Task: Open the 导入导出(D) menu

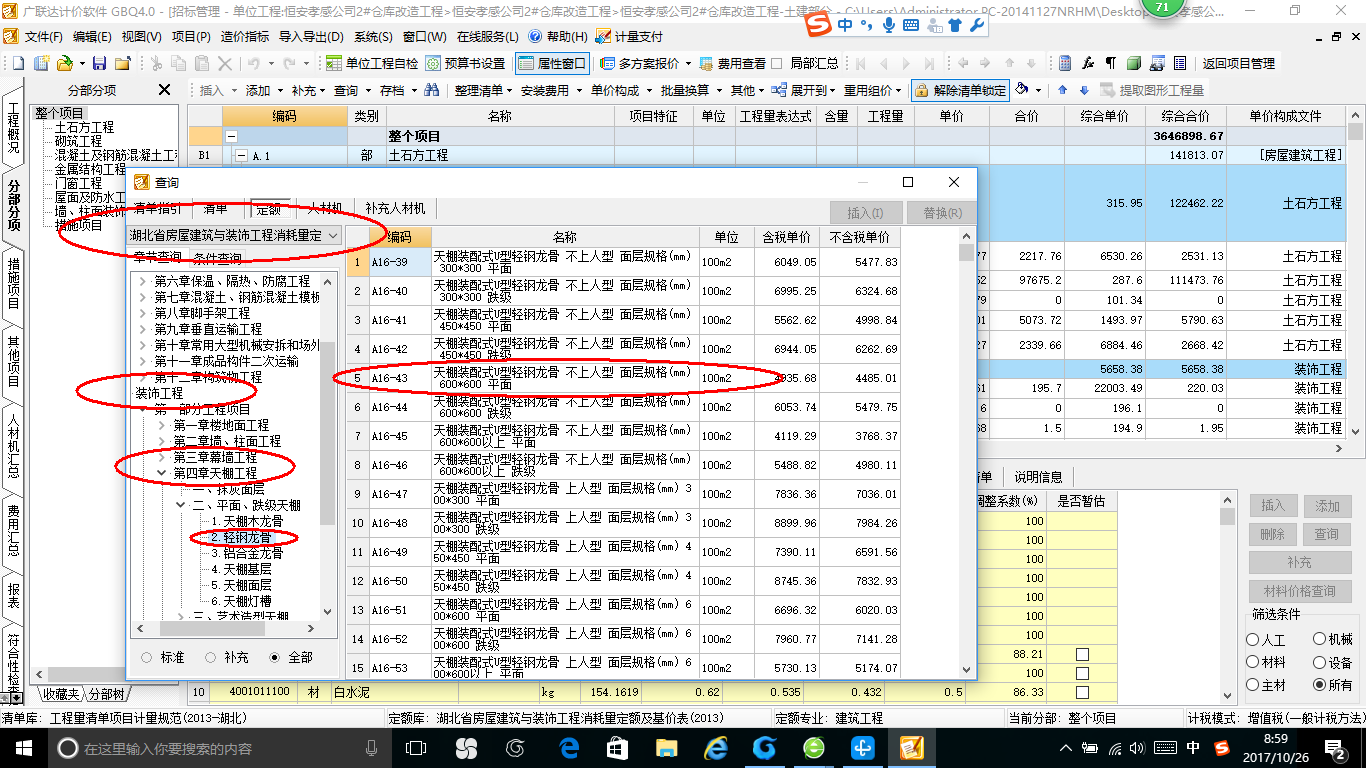Action: point(313,36)
